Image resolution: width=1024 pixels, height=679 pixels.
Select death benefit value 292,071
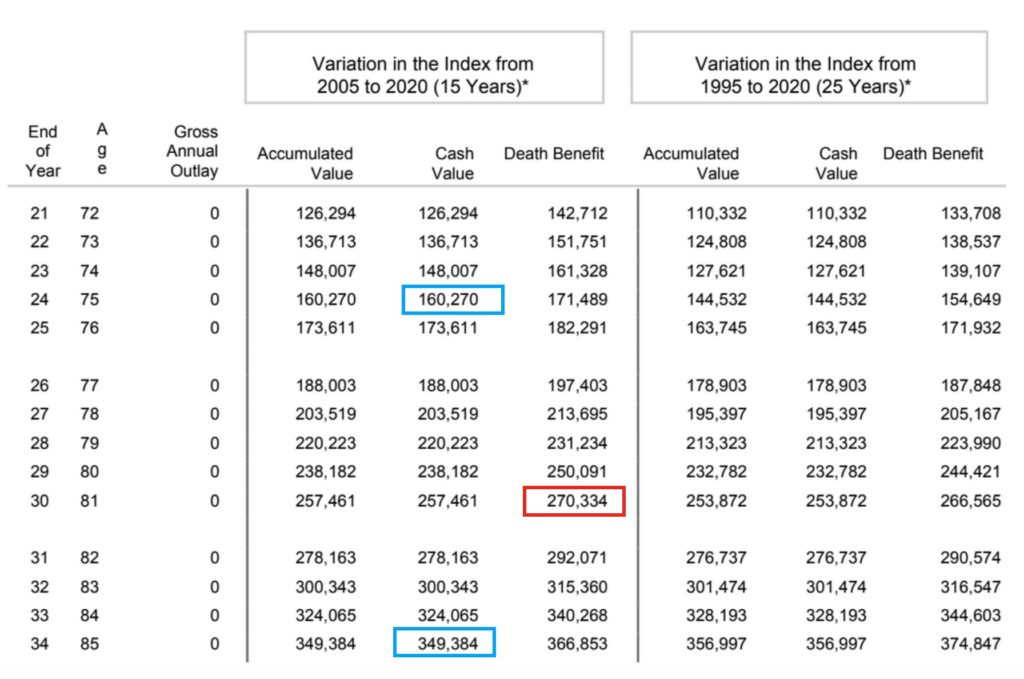(x=576, y=558)
